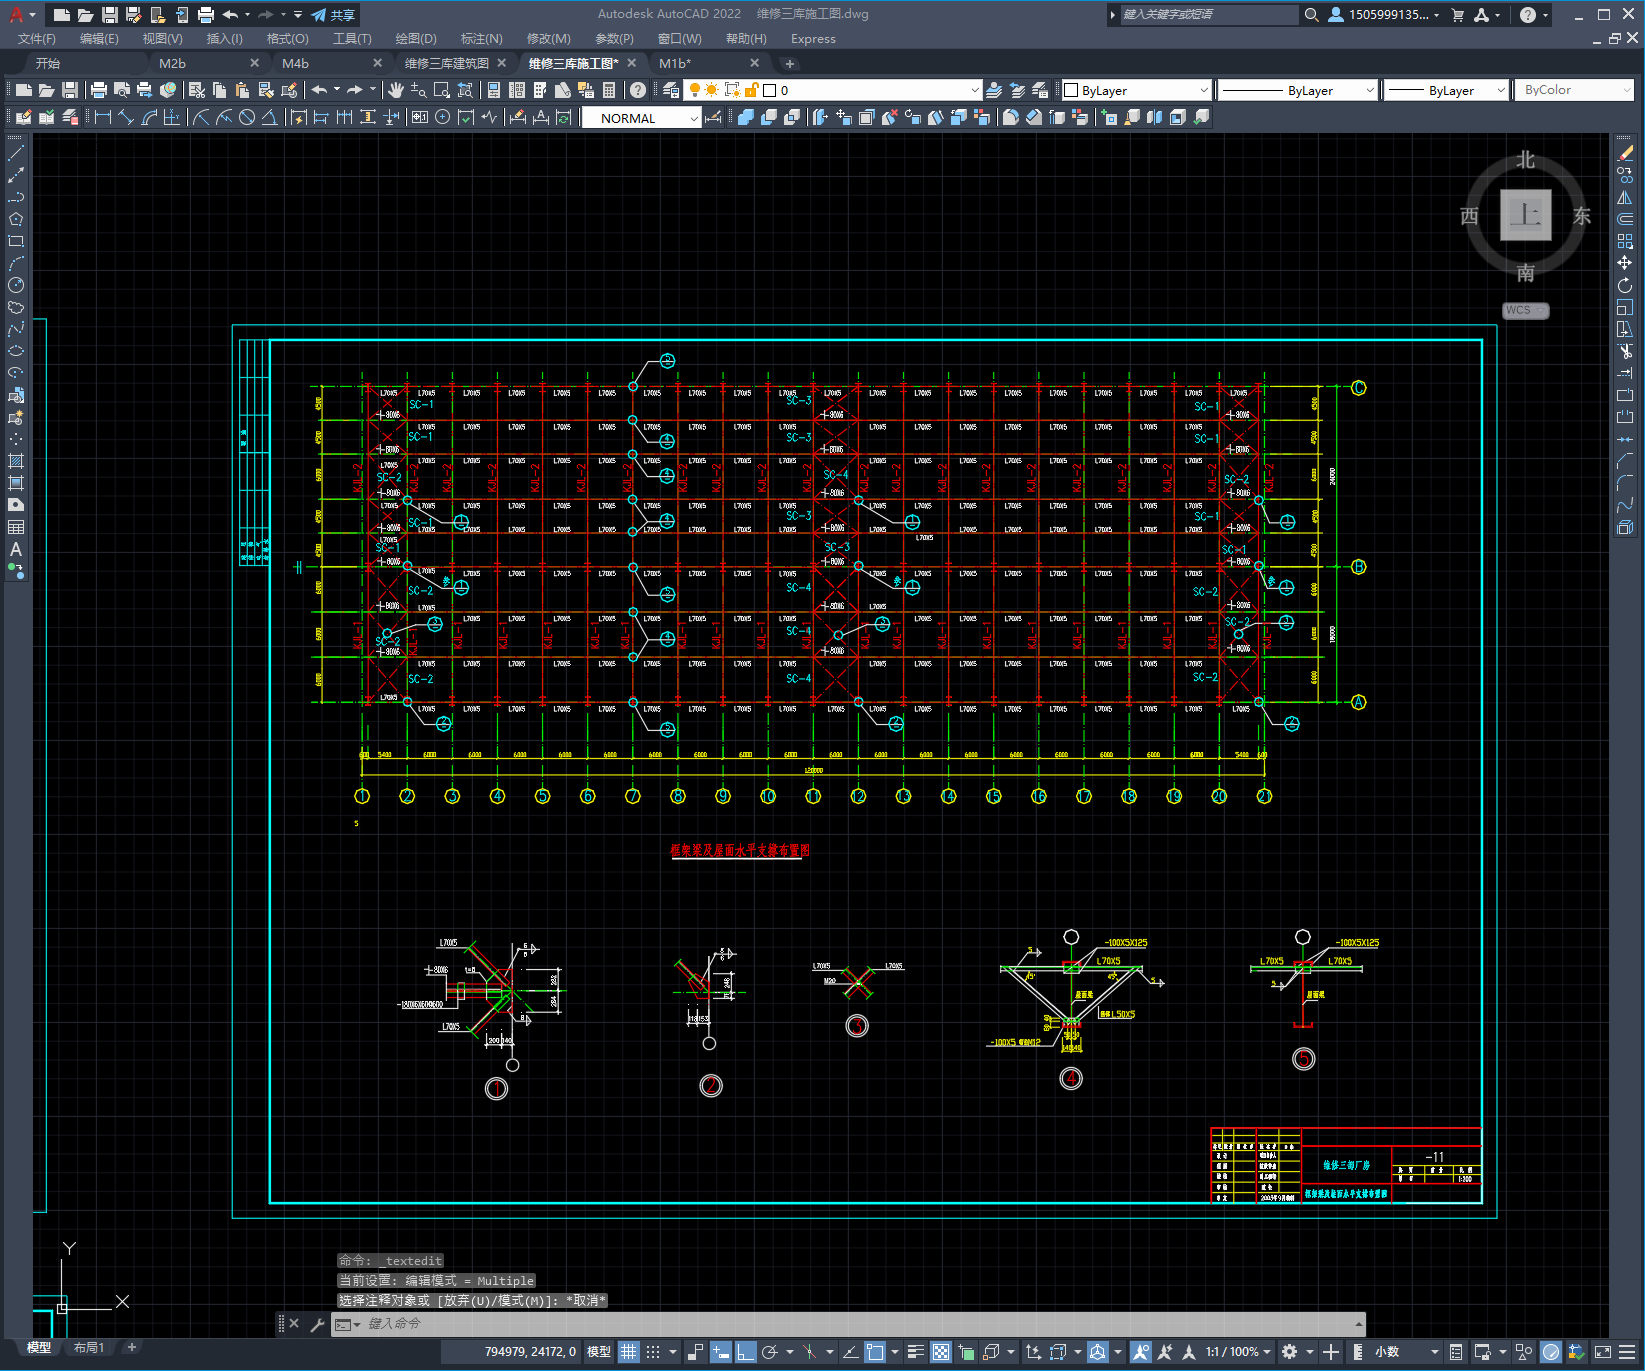Switch to the 布局1 layout tab
Image resolution: width=1645 pixels, height=1371 pixels.
pos(89,1348)
